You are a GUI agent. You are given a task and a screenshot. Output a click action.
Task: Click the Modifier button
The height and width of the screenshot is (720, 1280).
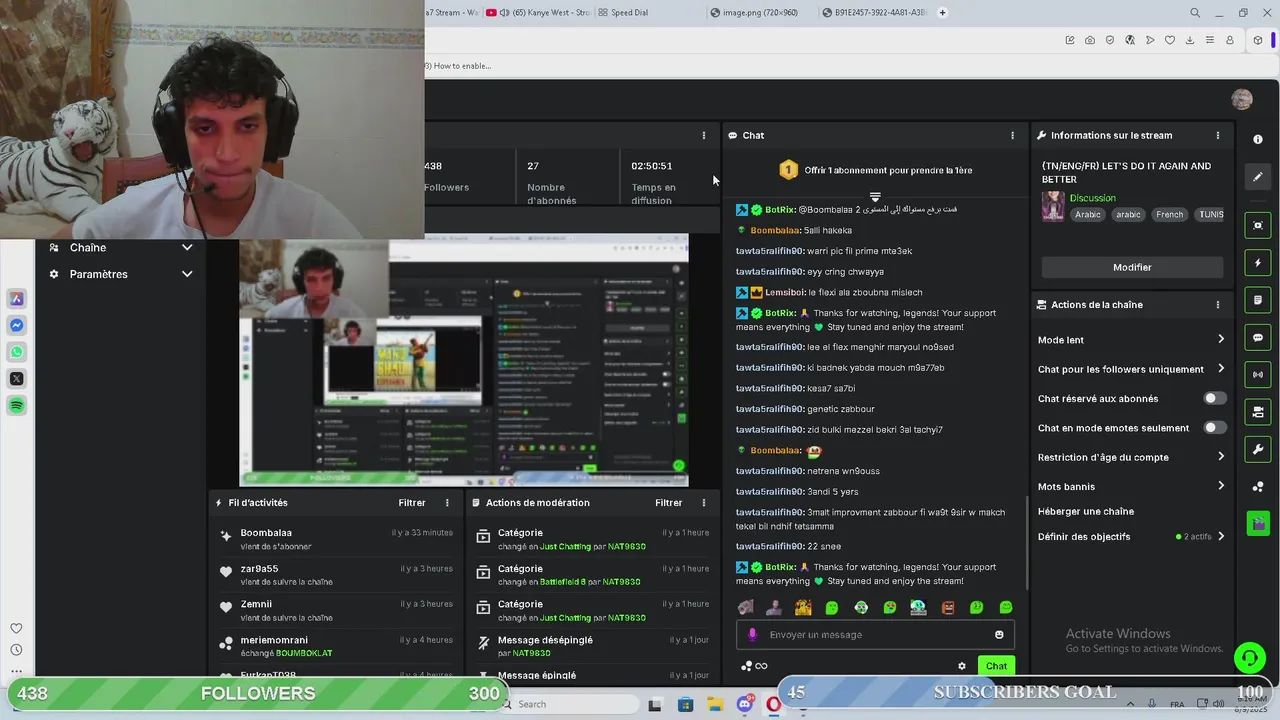[x=1132, y=267]
